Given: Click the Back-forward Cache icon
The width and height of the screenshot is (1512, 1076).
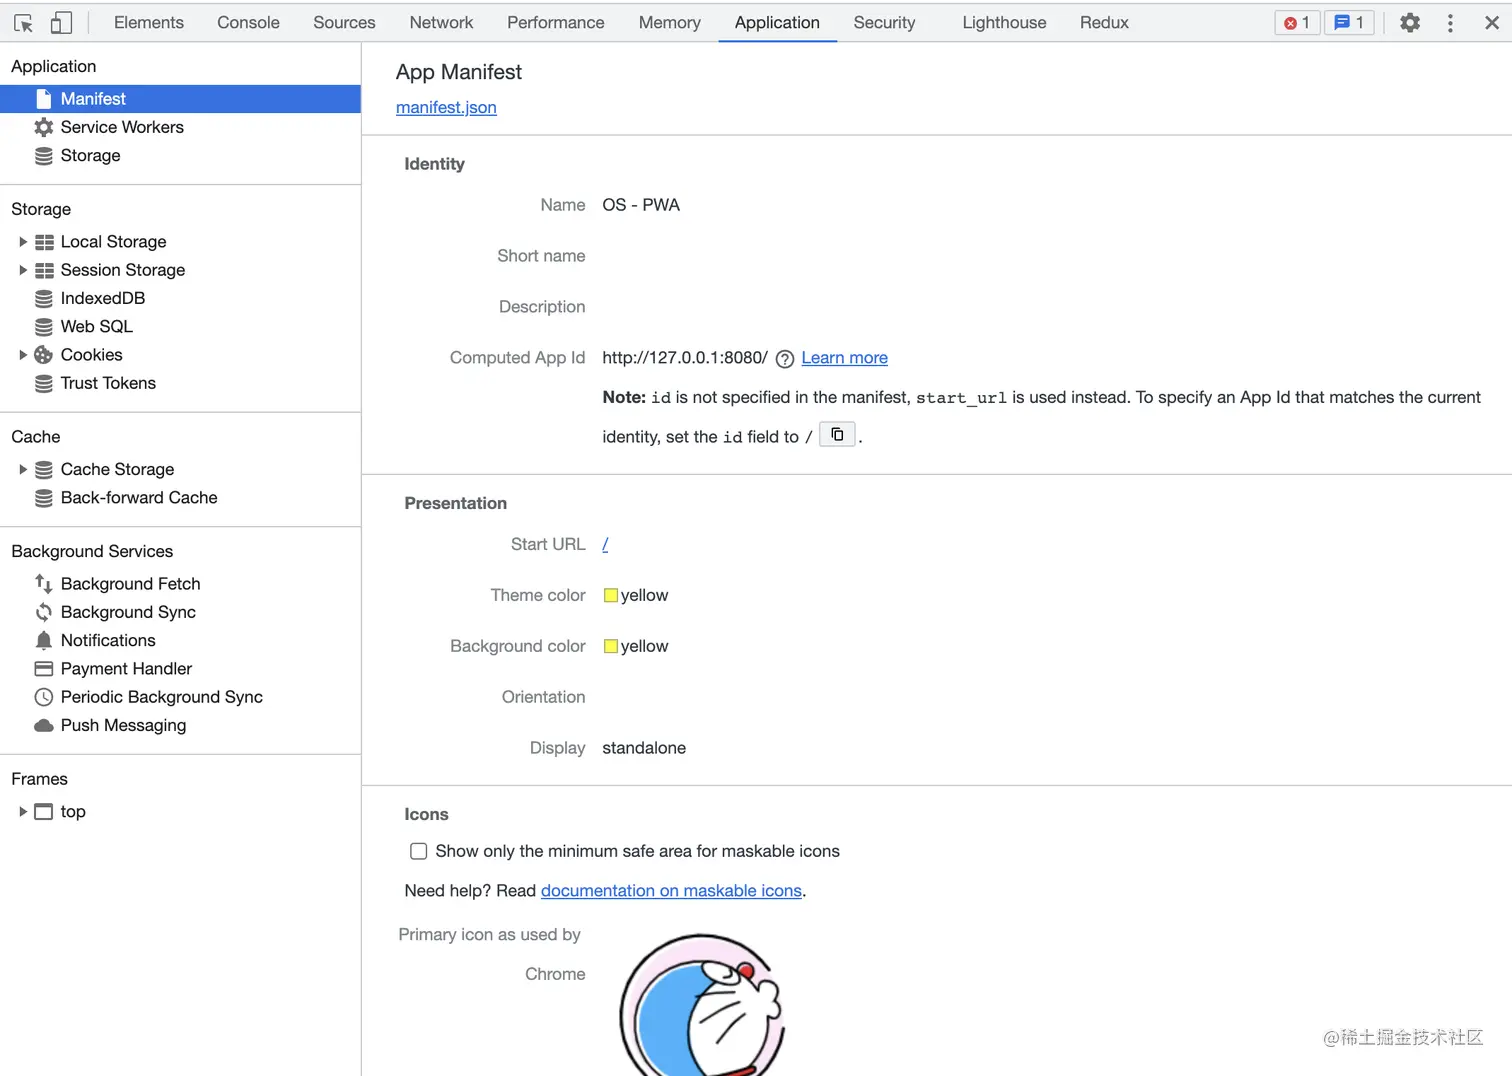Looking at the screenshot, I should pos(44,498).
